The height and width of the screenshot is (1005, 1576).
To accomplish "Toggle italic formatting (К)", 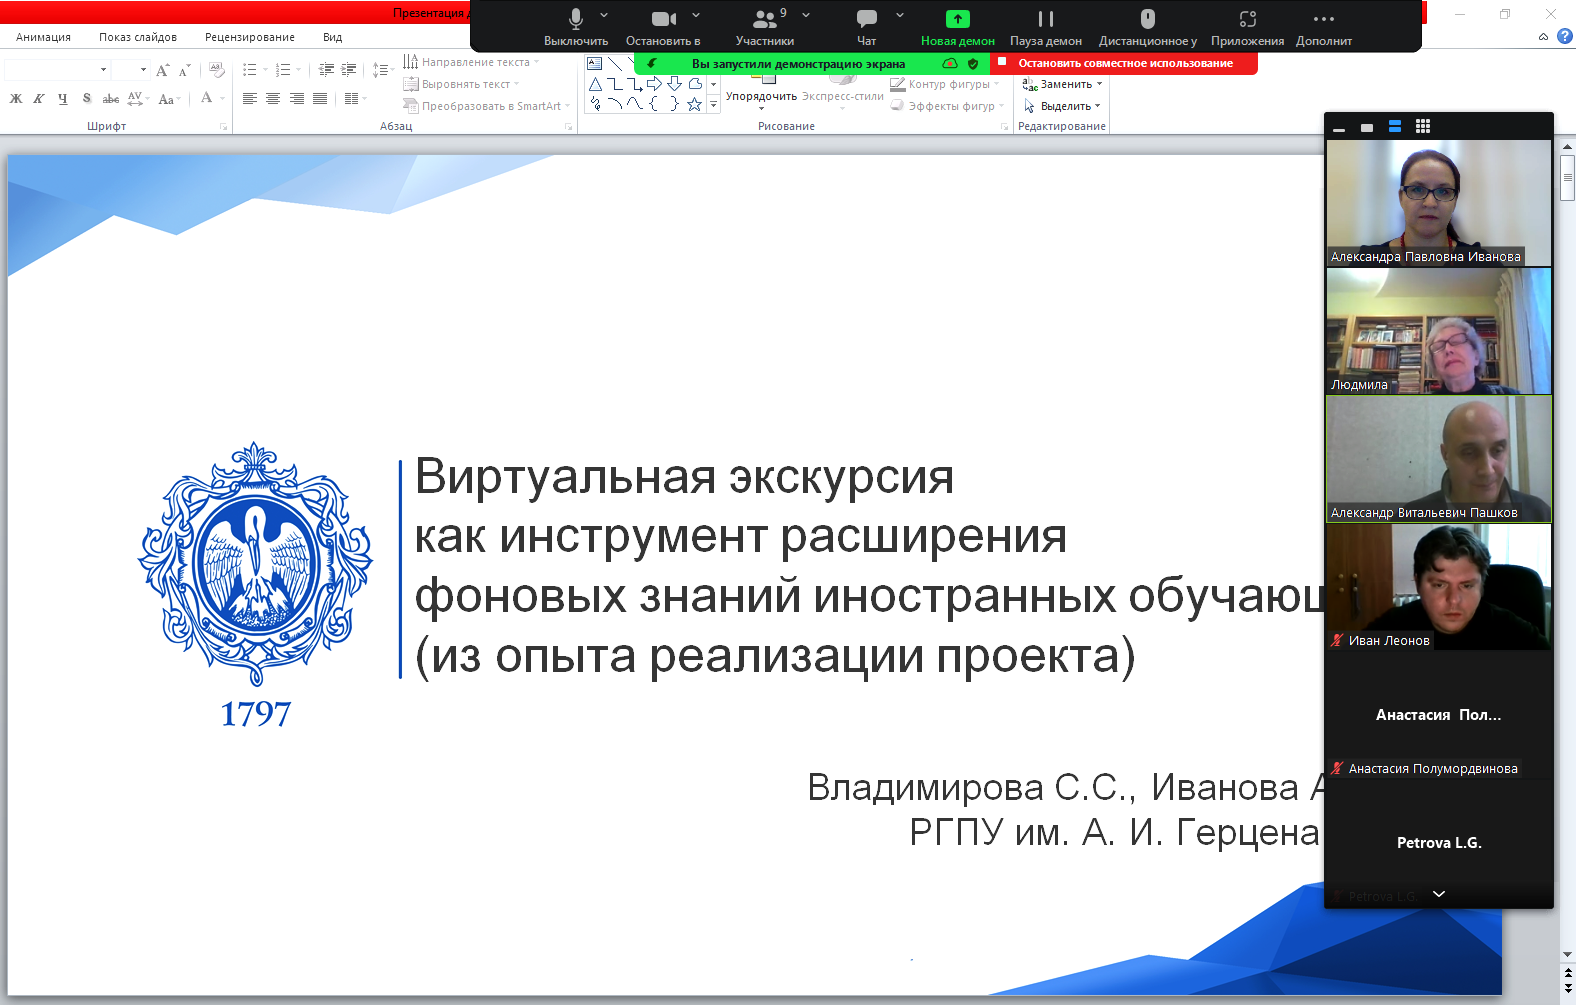I will pyautogui.click(x=39, y=98).
